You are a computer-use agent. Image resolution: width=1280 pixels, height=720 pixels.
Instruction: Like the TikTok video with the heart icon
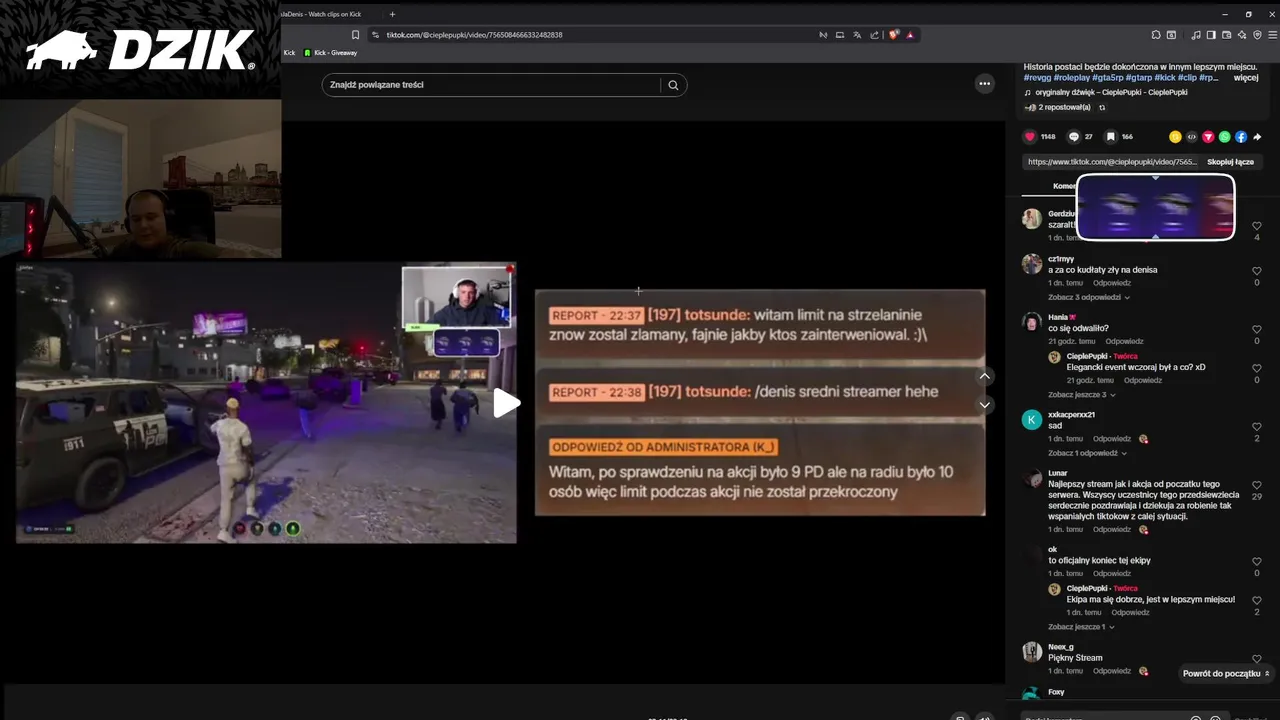1030,137
